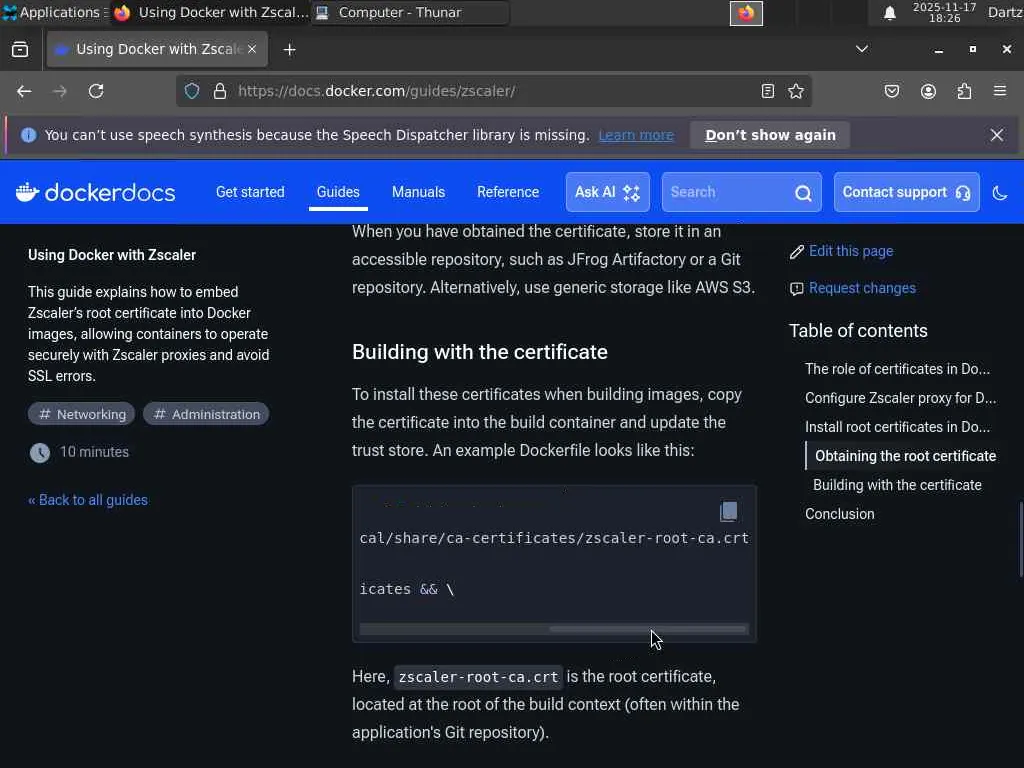Jump to Obtaining the root certificate
Viewport: 1024px width, 768px height.
tap(905, 456)
